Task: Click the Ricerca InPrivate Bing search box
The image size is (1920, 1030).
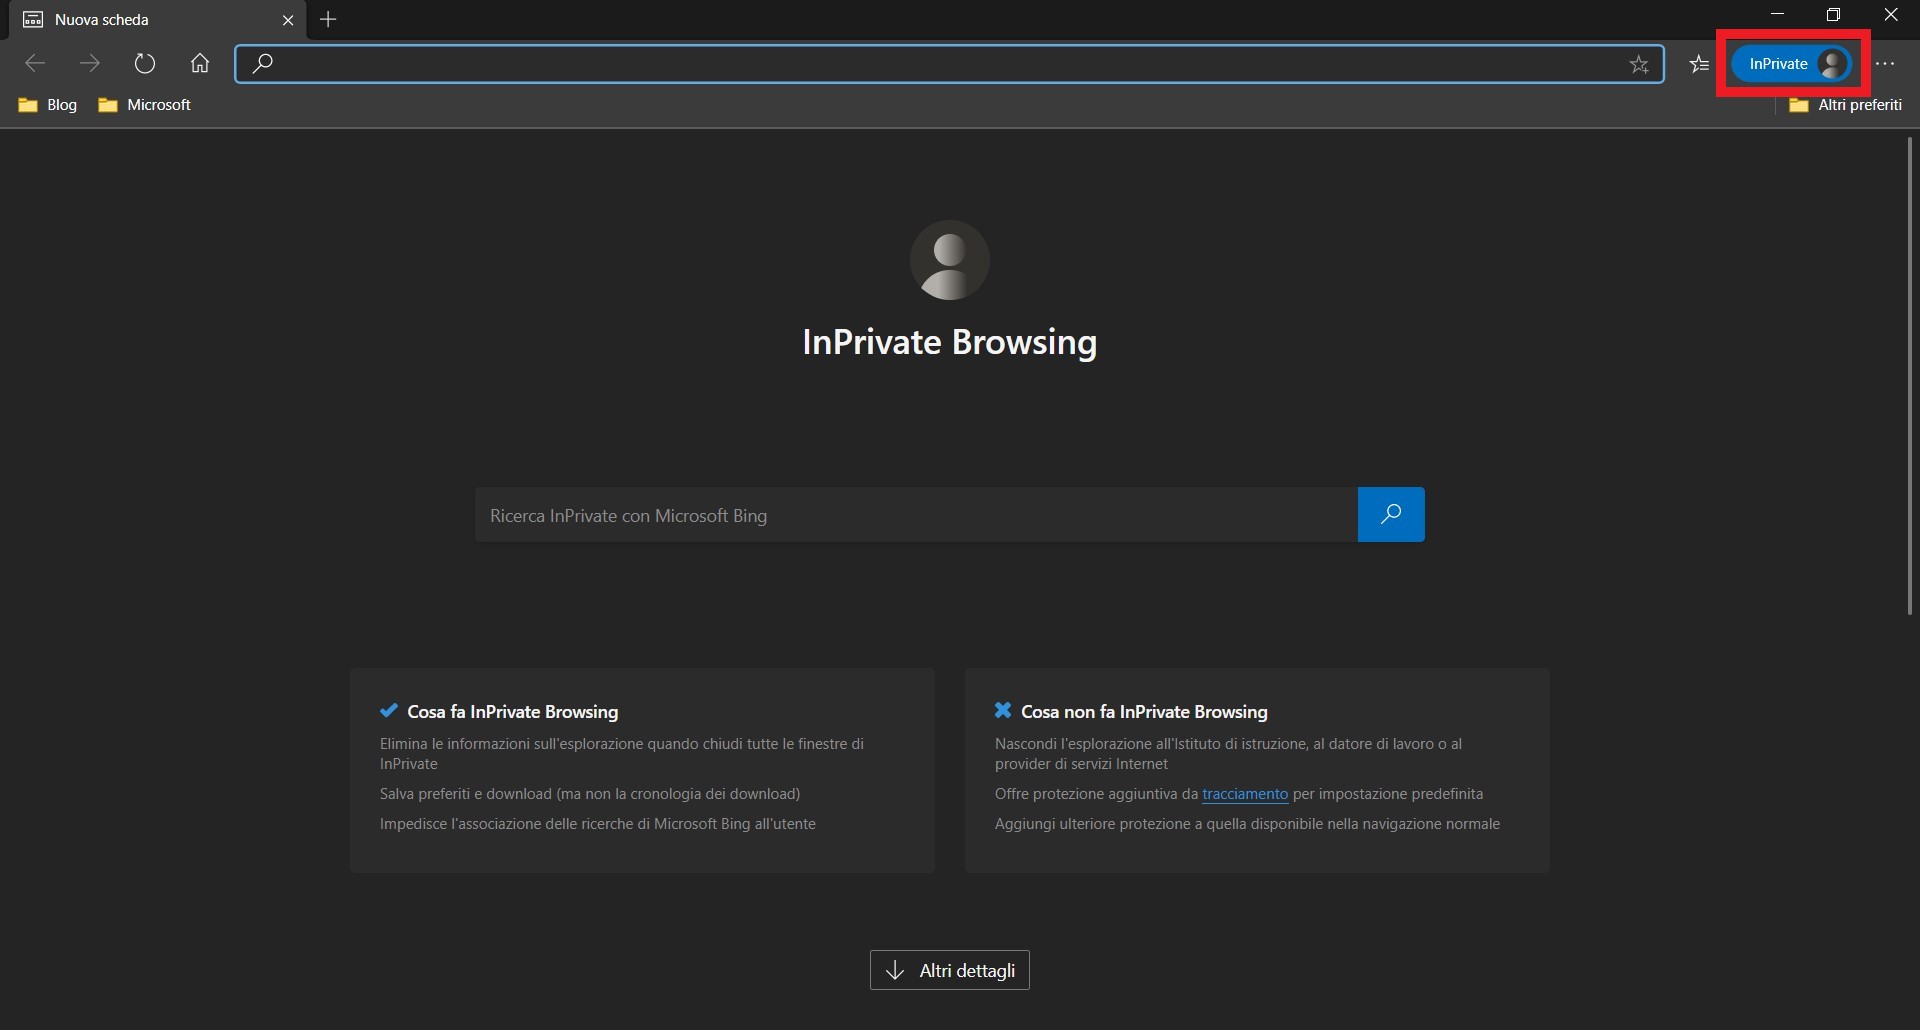Action: tap(916, 515)
